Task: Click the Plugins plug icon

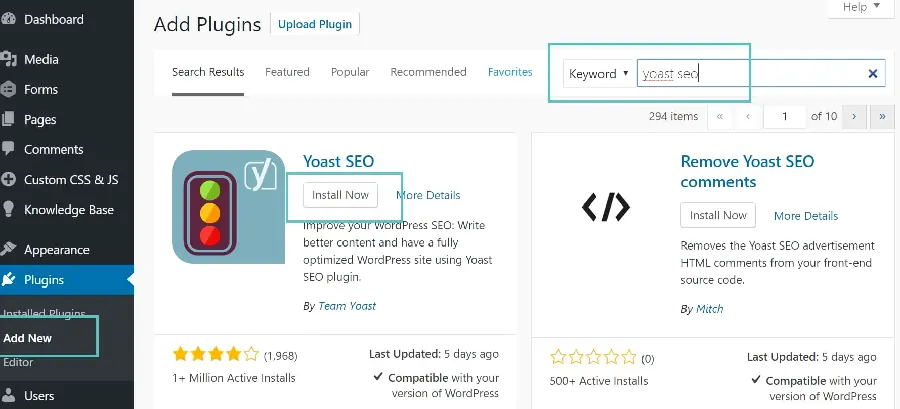Action: pos(8,280)
